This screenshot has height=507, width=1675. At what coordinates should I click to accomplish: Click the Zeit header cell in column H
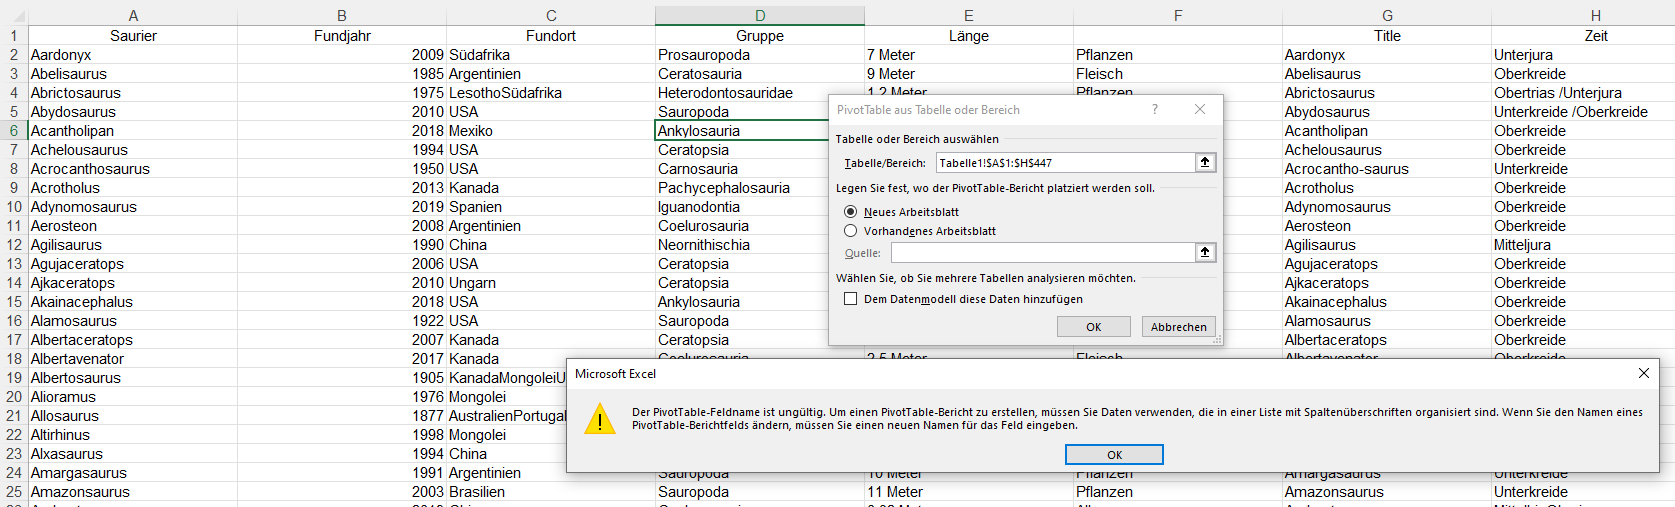point(1595,36)
